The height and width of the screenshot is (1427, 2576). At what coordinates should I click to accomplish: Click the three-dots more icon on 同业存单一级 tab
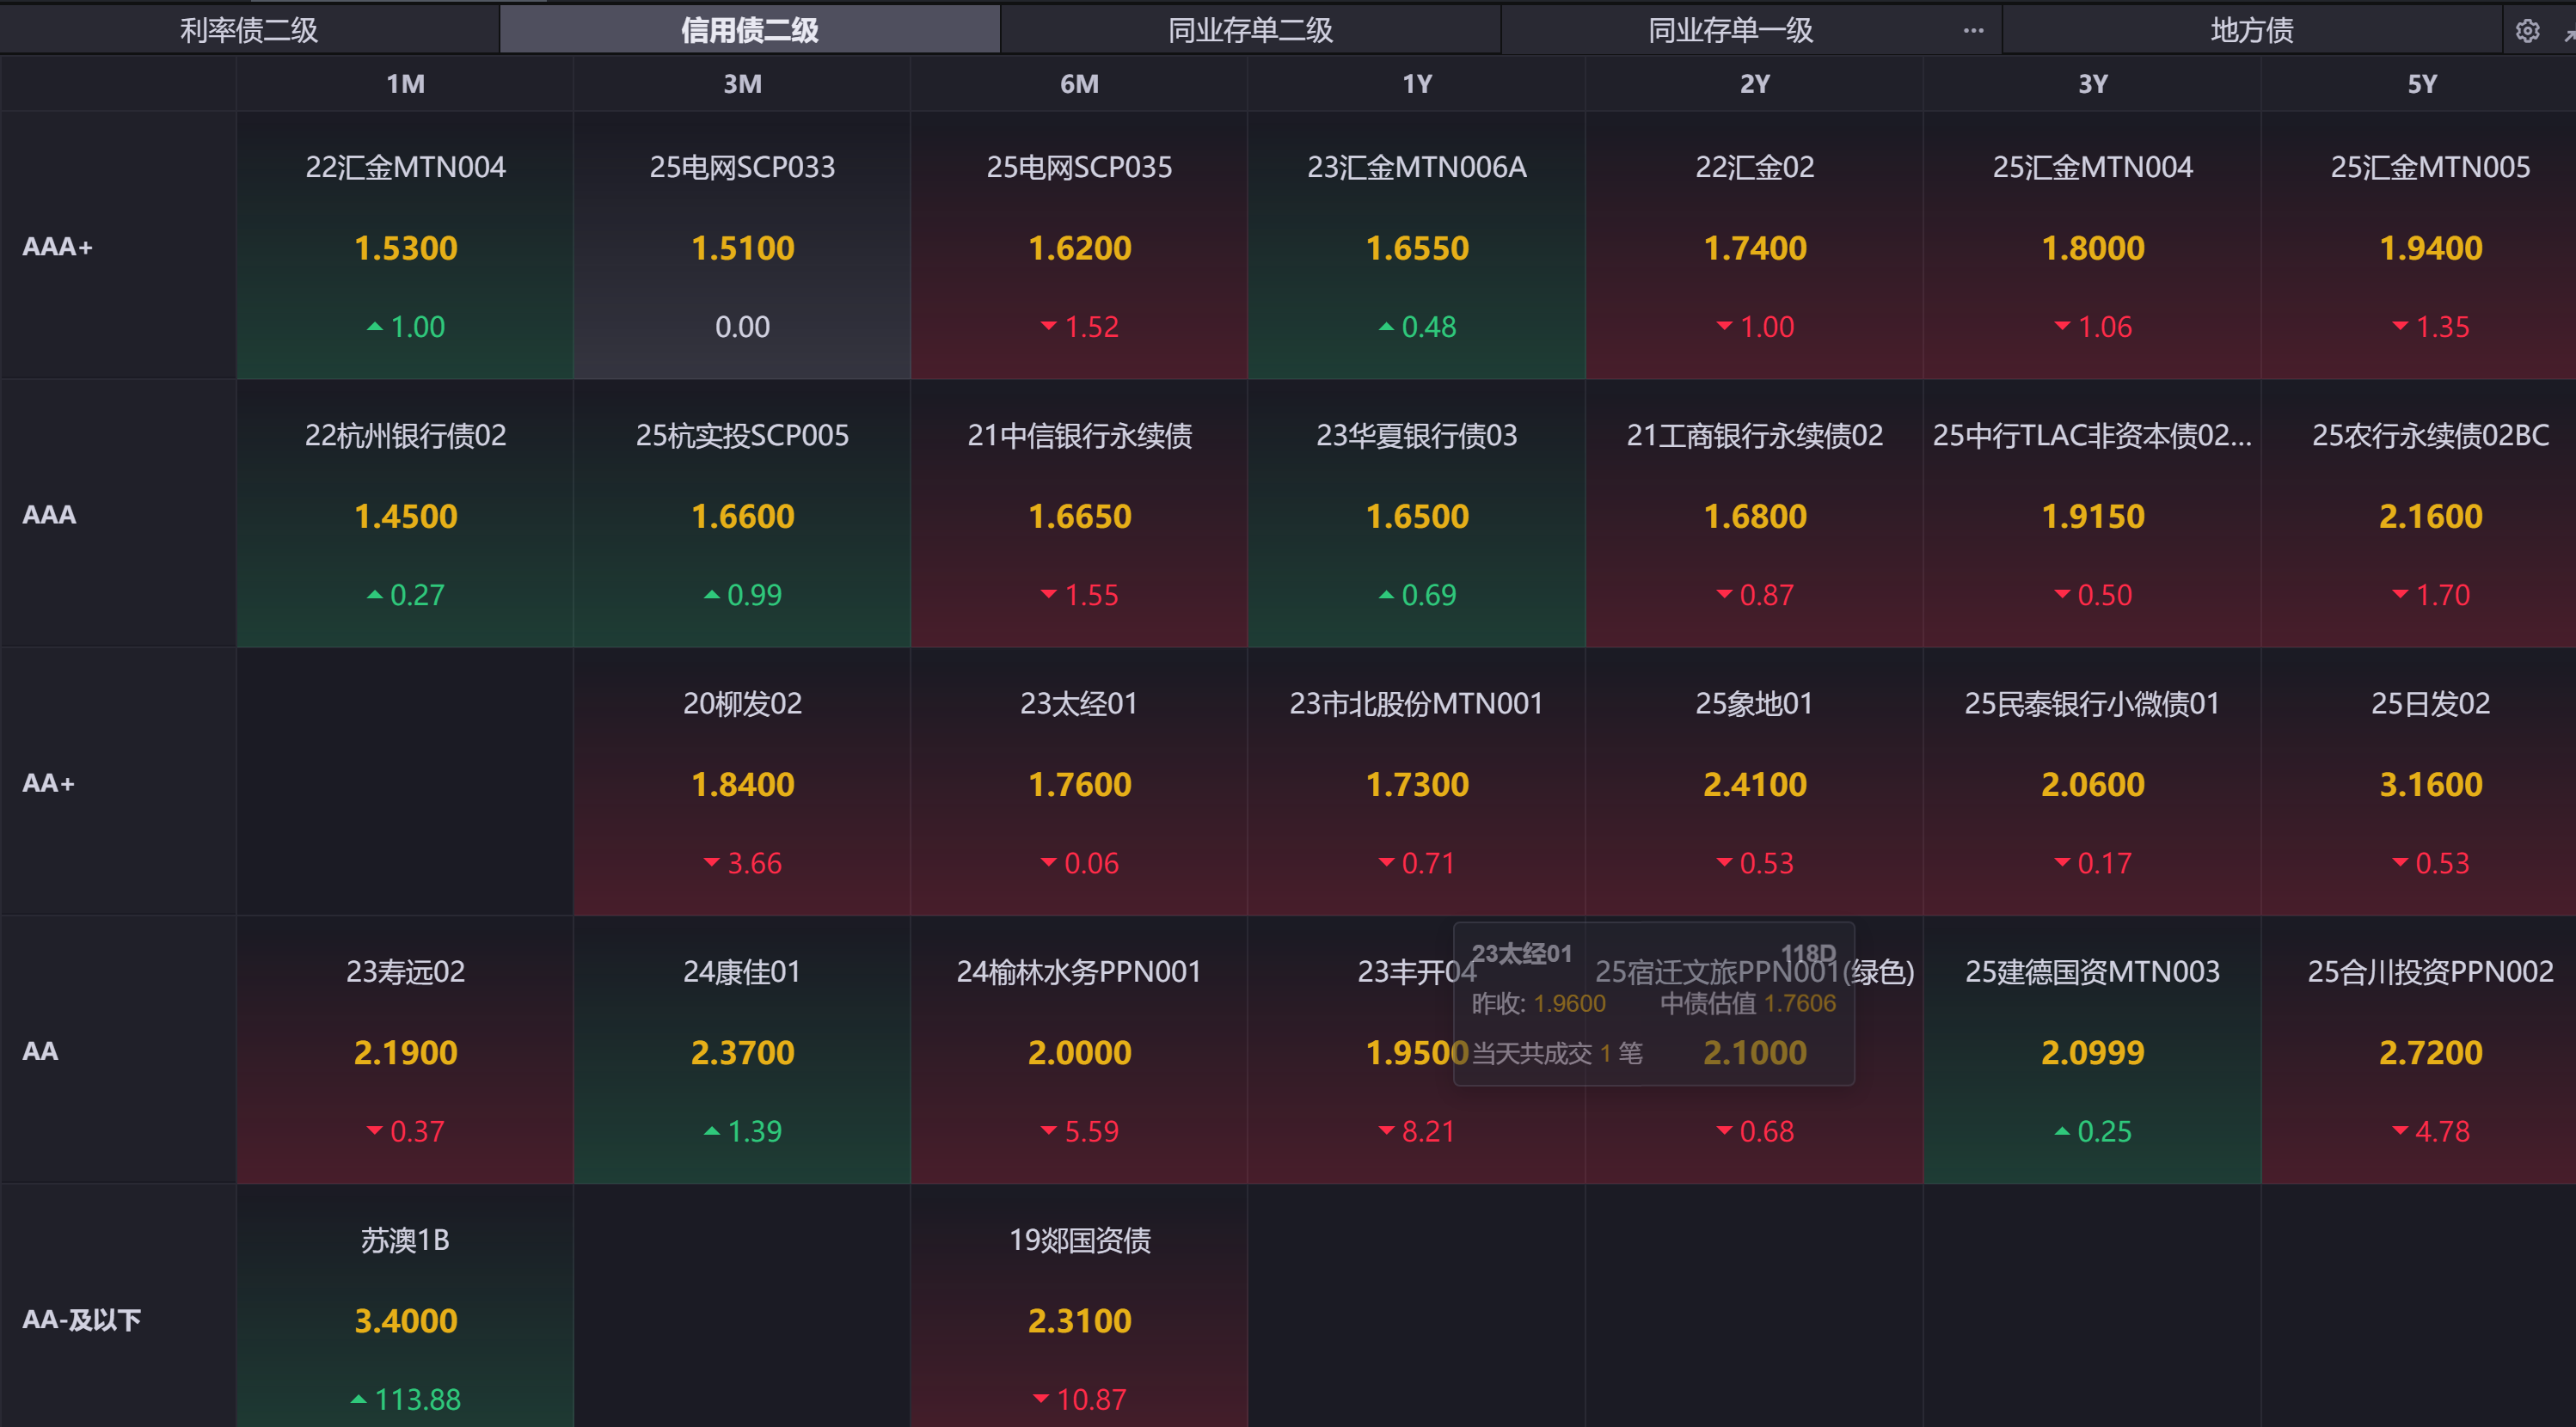1972,31
